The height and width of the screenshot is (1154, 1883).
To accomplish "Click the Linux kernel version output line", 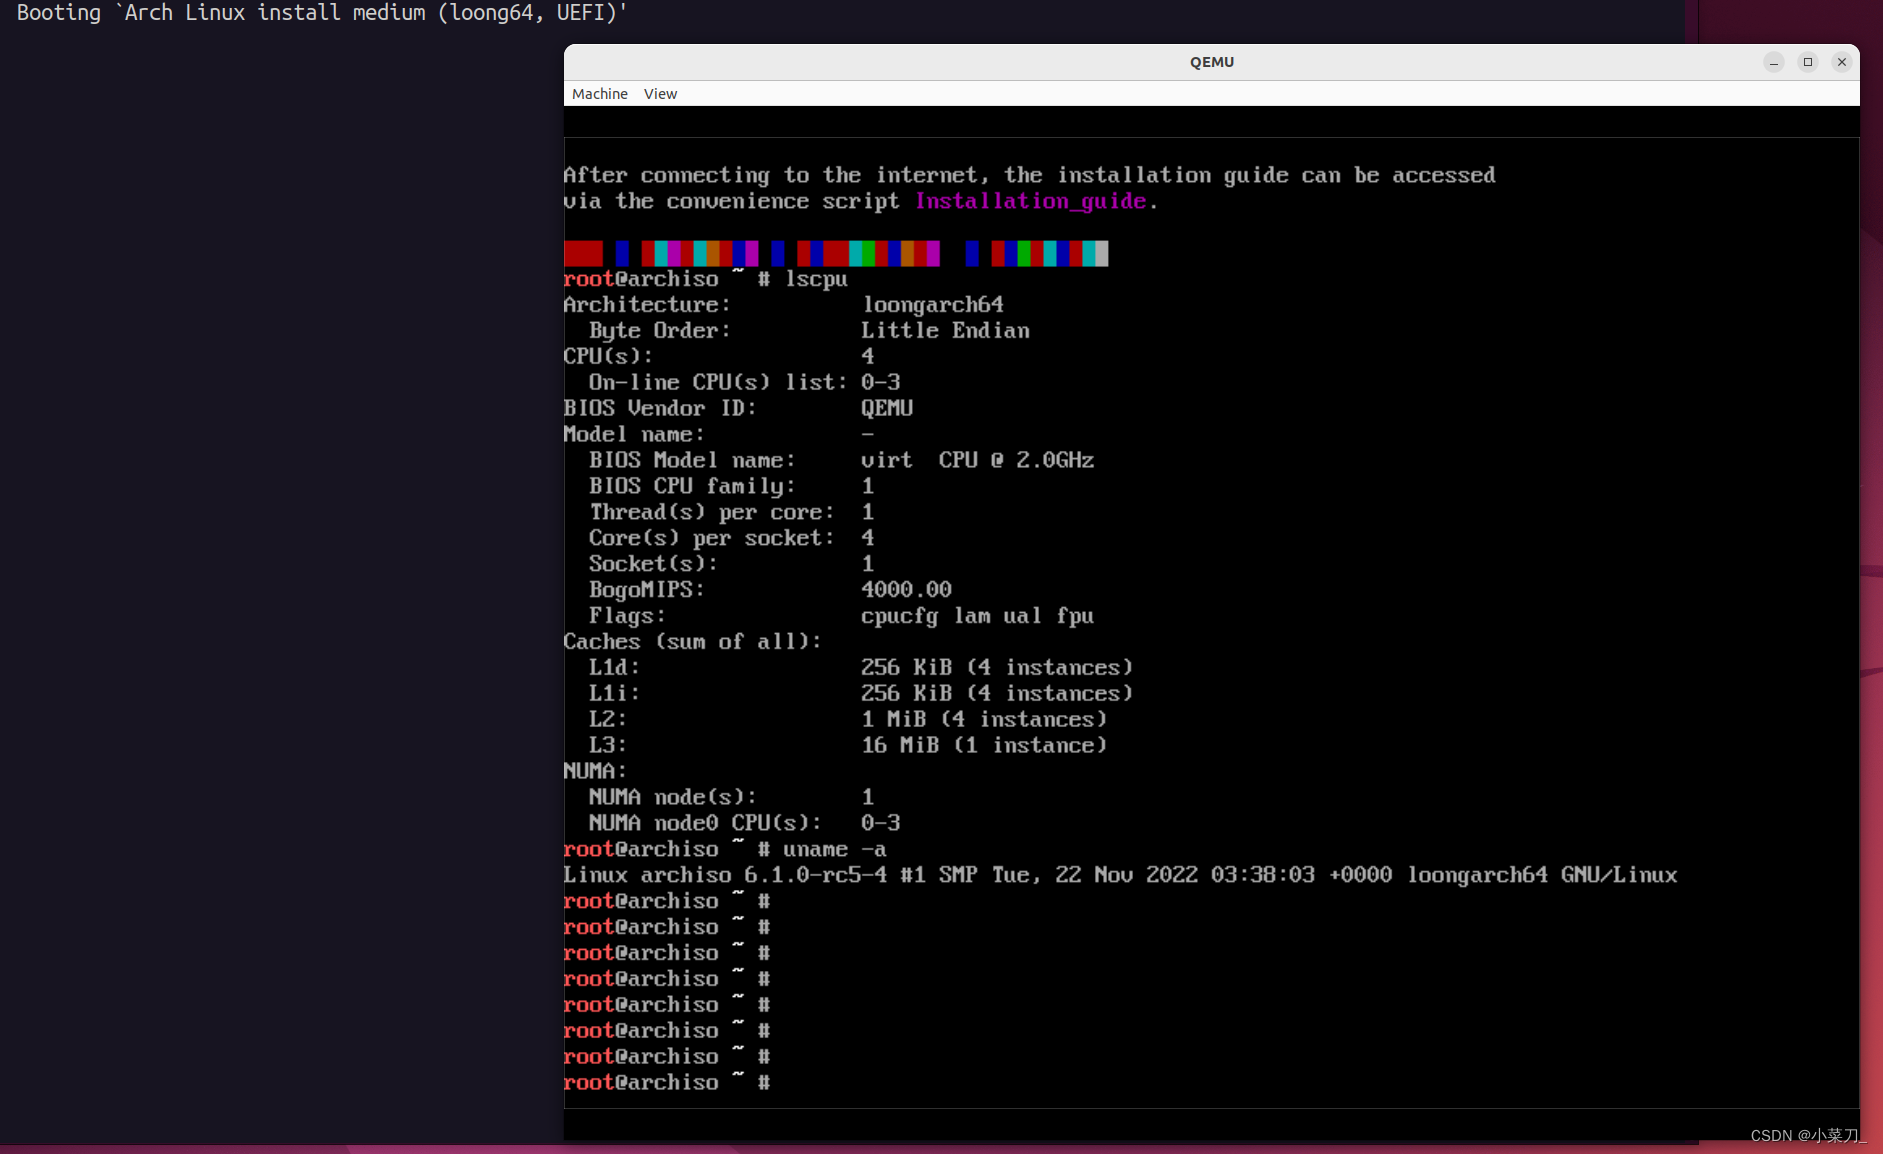I will coord(1120,874).
